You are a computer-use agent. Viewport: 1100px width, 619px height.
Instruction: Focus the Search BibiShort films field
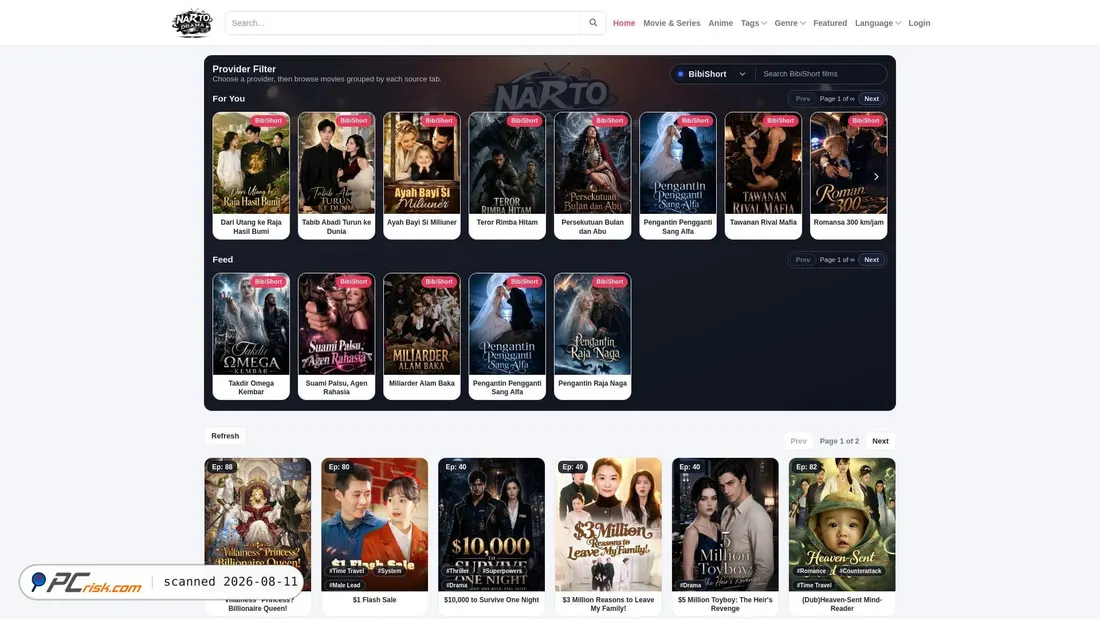[821, 74]
